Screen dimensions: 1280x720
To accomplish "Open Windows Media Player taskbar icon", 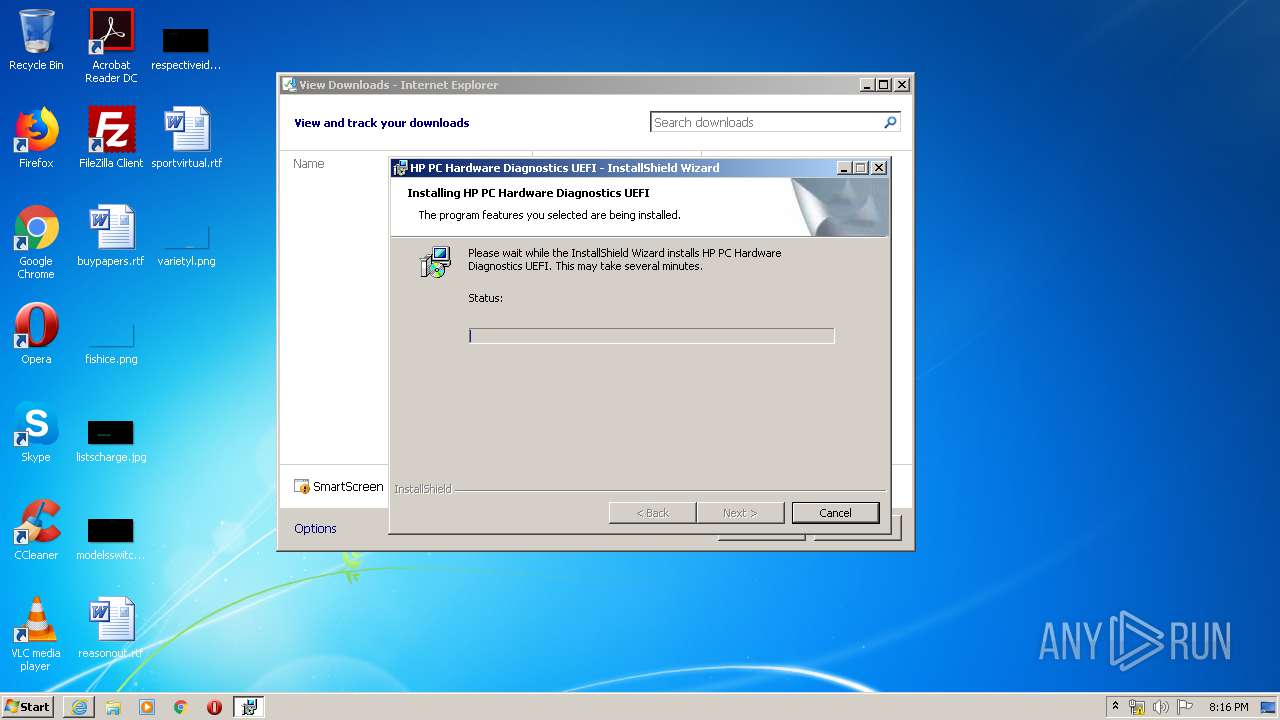I will (147, 707).
